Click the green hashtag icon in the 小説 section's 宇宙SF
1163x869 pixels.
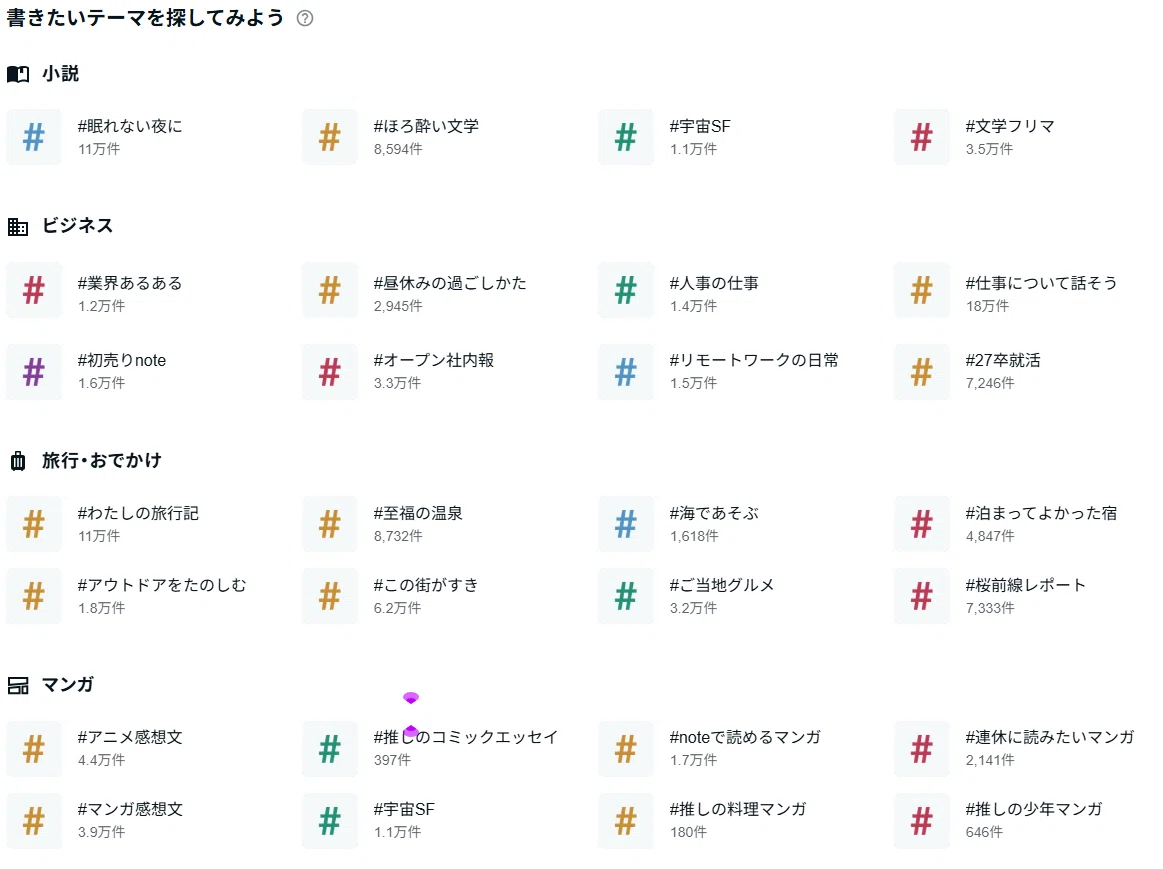point(626,137)
